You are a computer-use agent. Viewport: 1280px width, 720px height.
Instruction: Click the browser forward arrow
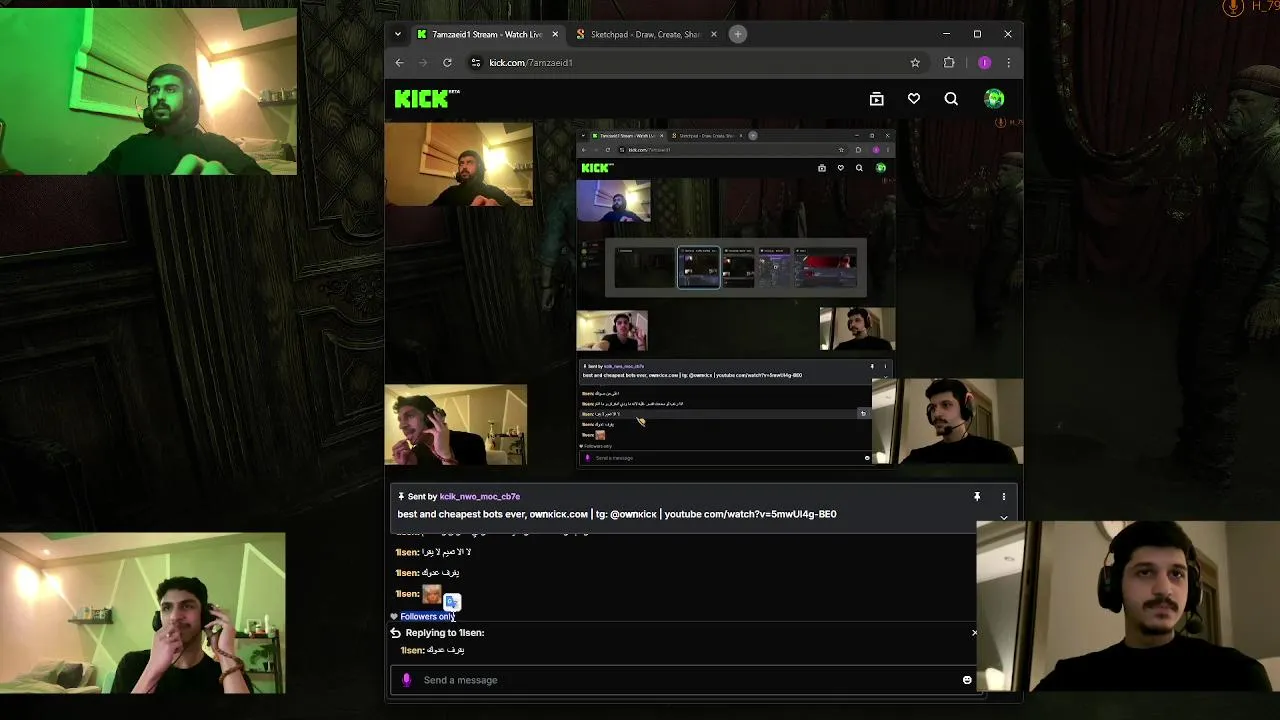point(423,63)
